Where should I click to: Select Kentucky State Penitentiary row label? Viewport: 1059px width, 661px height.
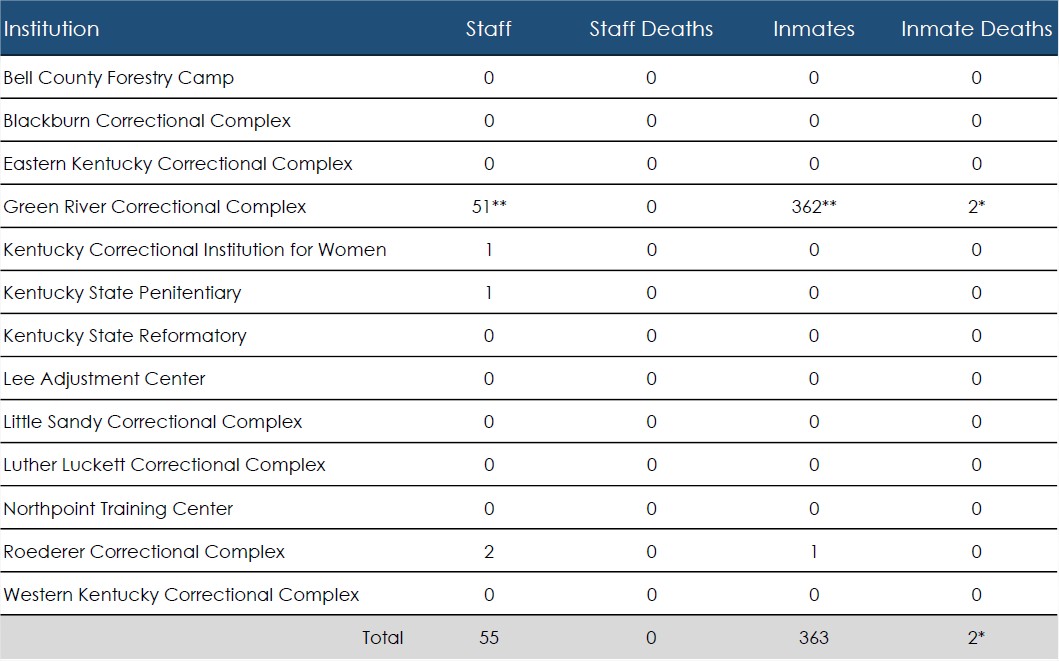click(122, 293)
